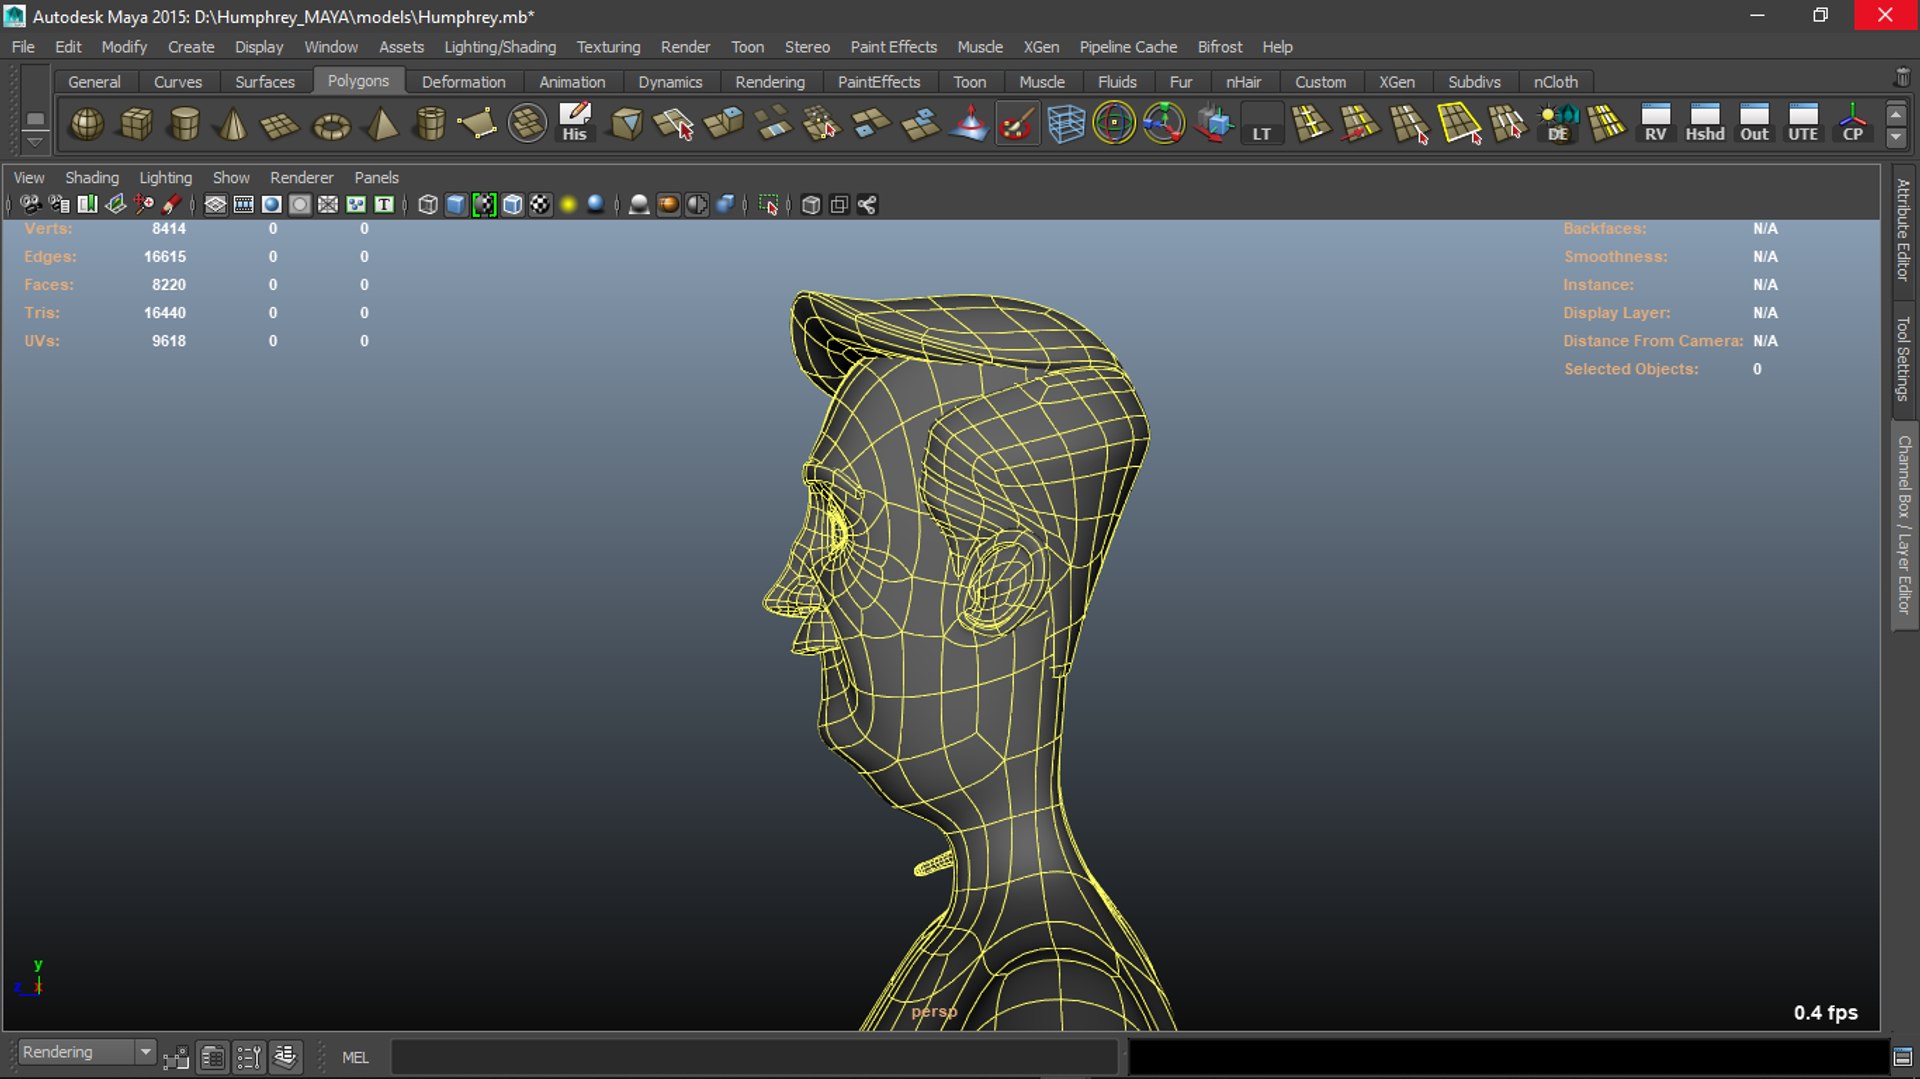Open the Rendering menu set dropdown
Viewport: 1920px width, 1079px height.
[x=87, y=1052]
